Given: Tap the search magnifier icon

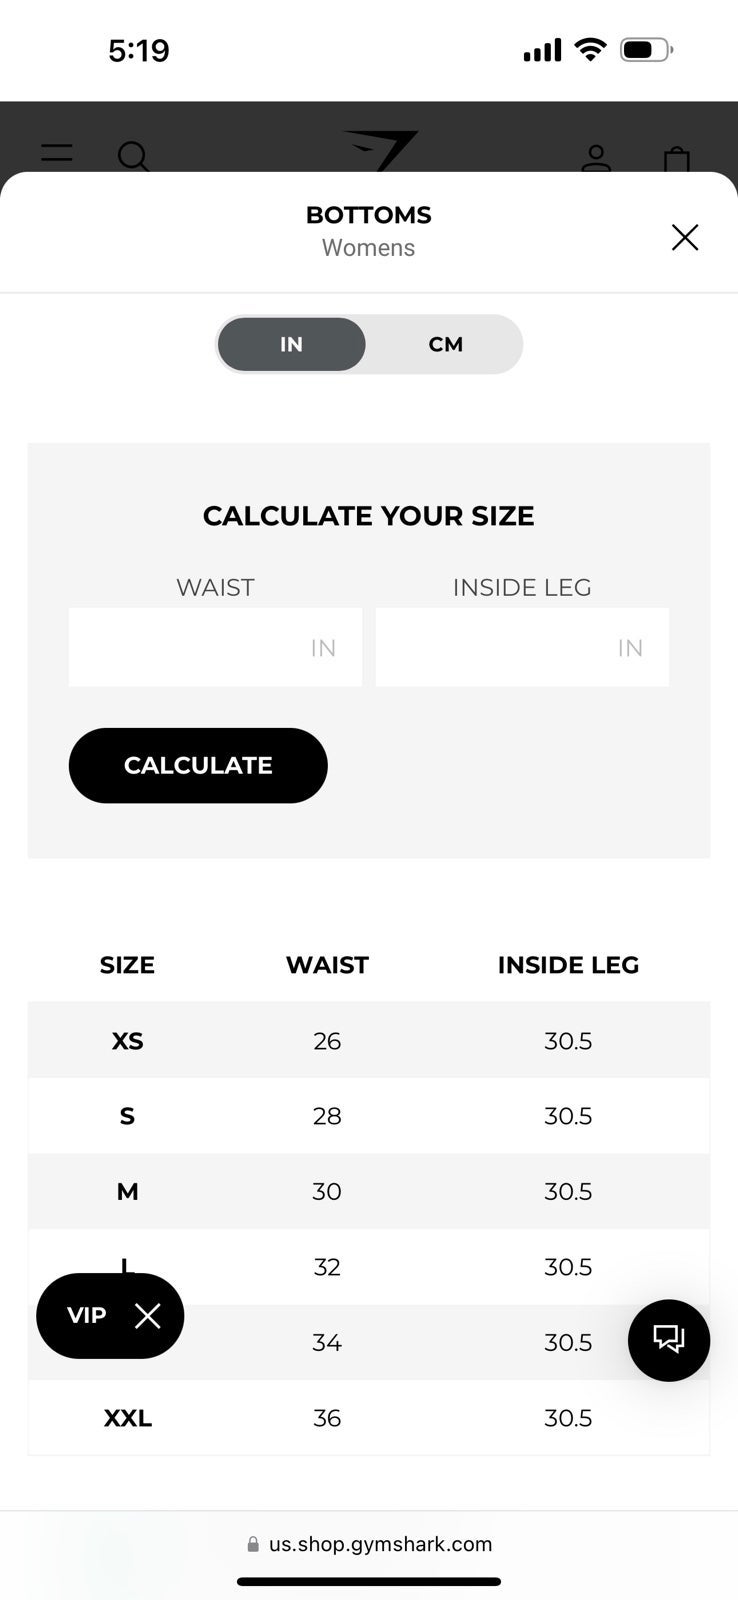Looking at the screenshot, I should (133, 157).
